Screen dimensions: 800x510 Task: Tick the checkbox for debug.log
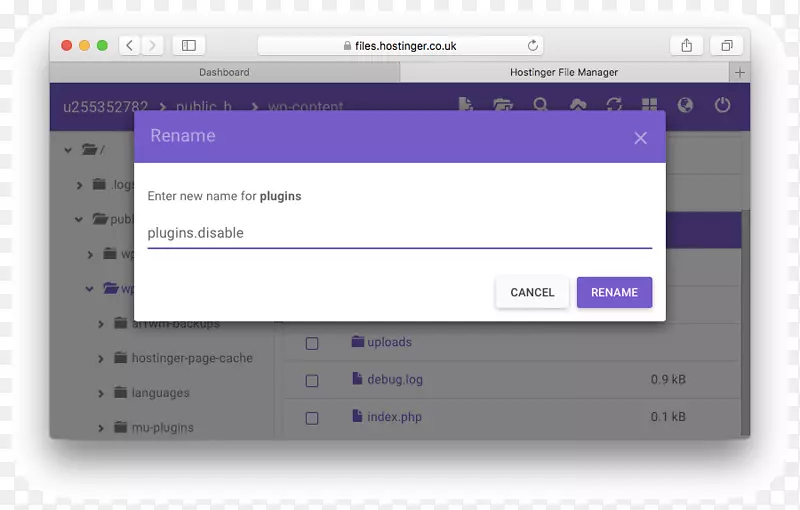312,380
